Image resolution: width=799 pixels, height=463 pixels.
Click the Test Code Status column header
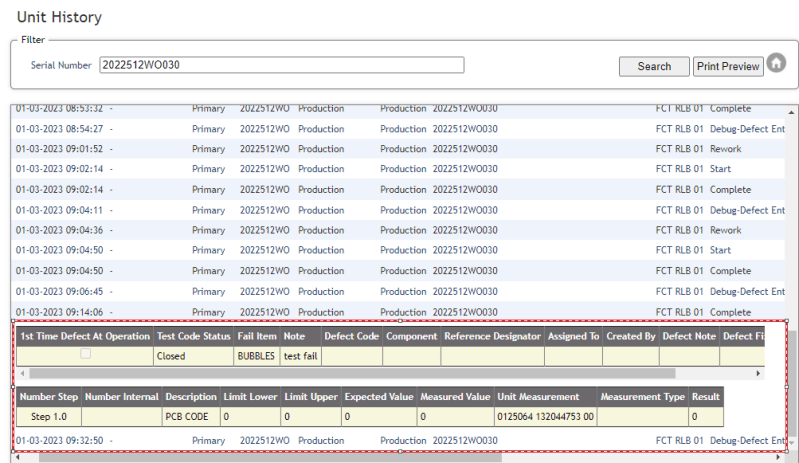[194, 336]
